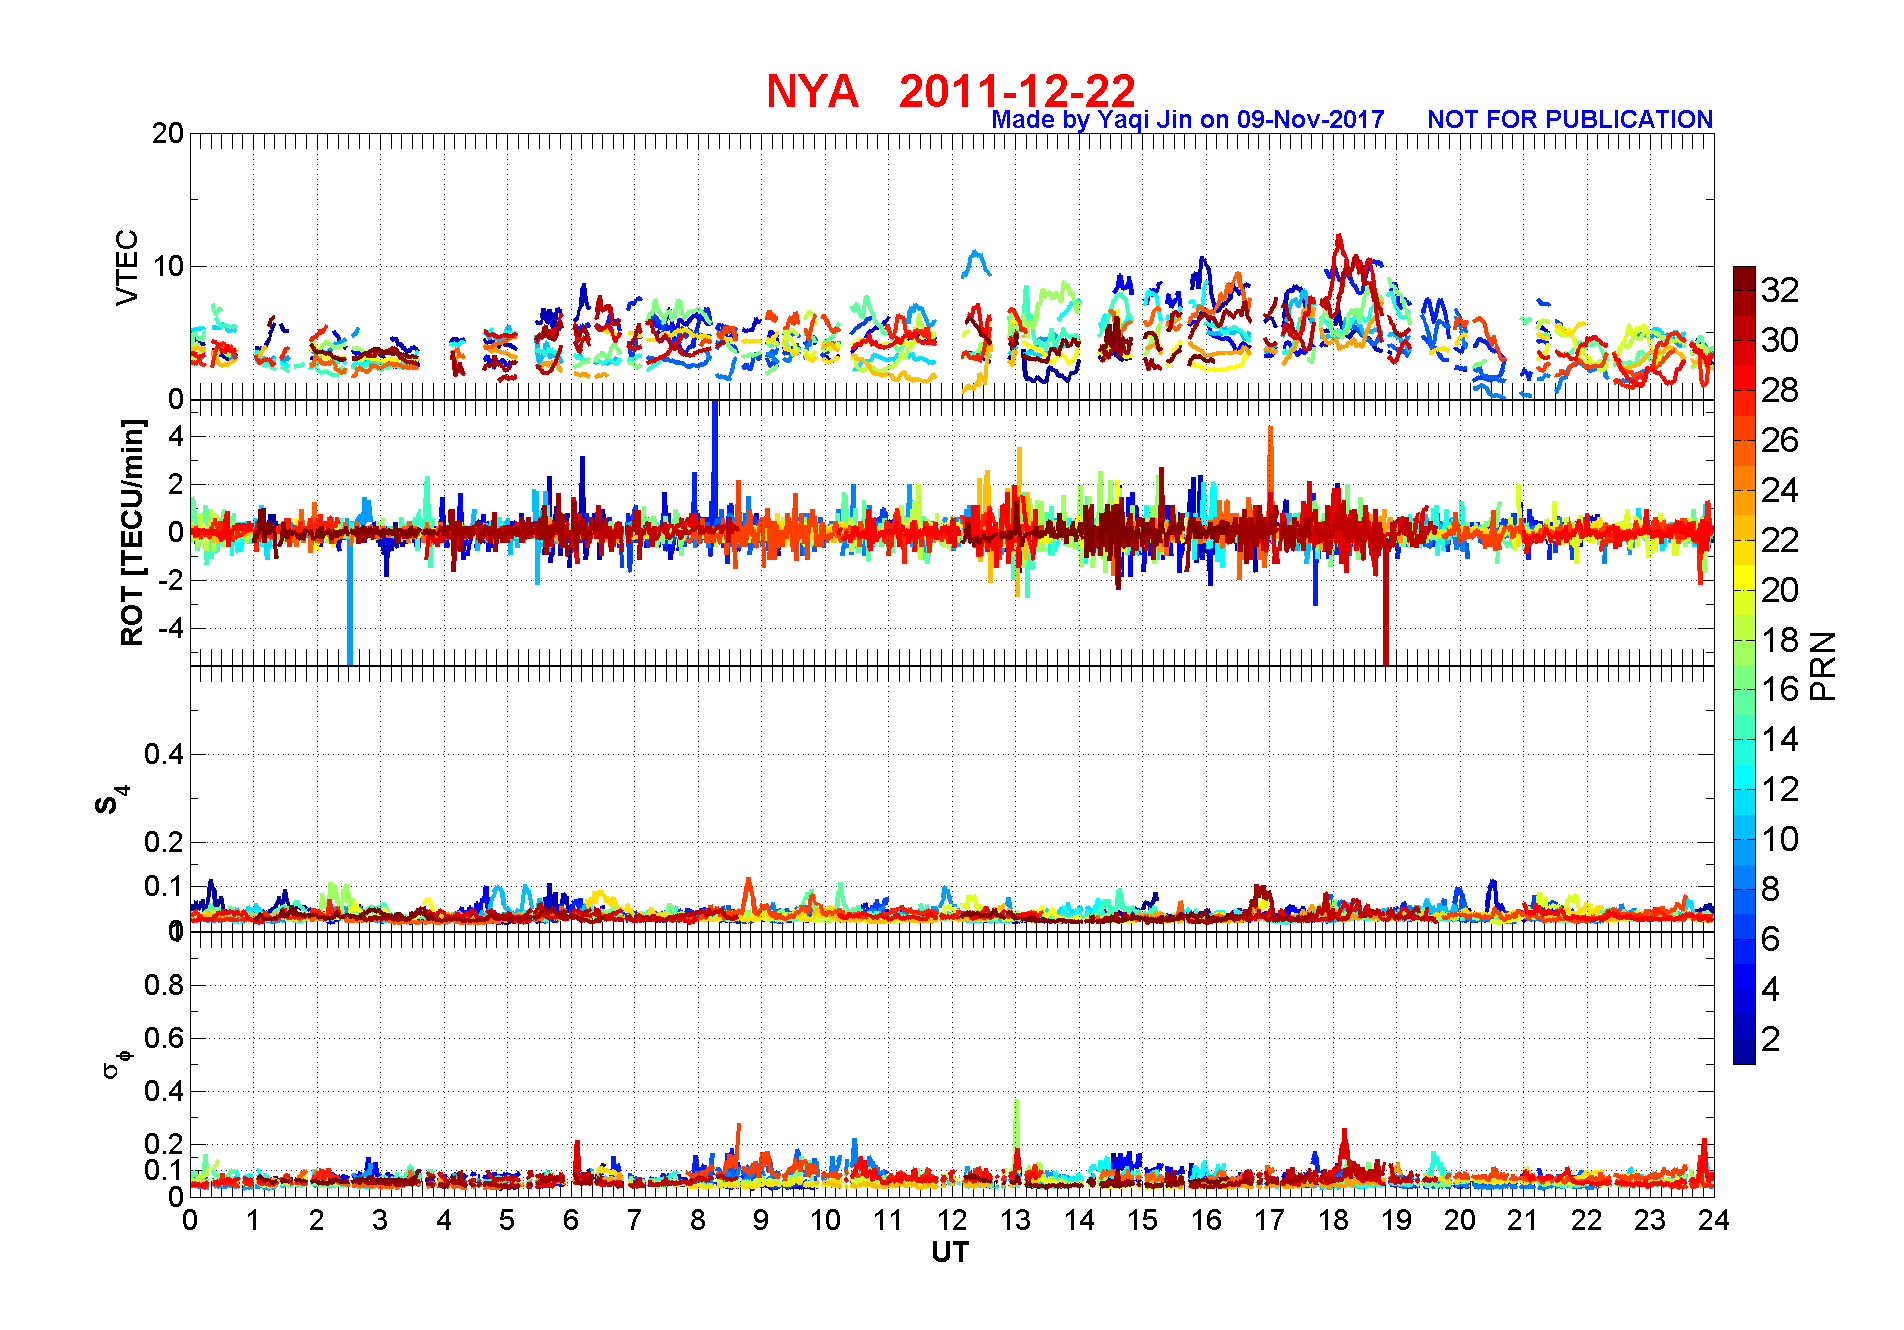Click the x-axis UT tick label '9'
Image resolution: width=1904 pixels, height=1330 pixels.
(761, 1220)
